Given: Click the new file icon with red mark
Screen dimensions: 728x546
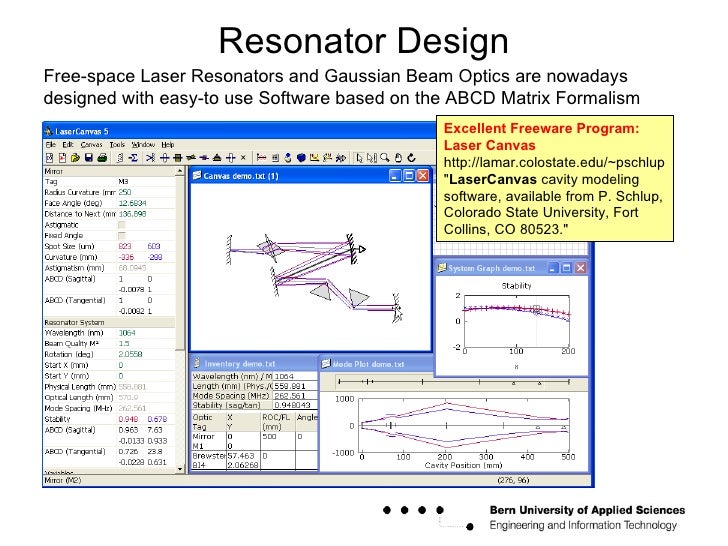Looking at the screenshot, I should click(x=62, y=158).
